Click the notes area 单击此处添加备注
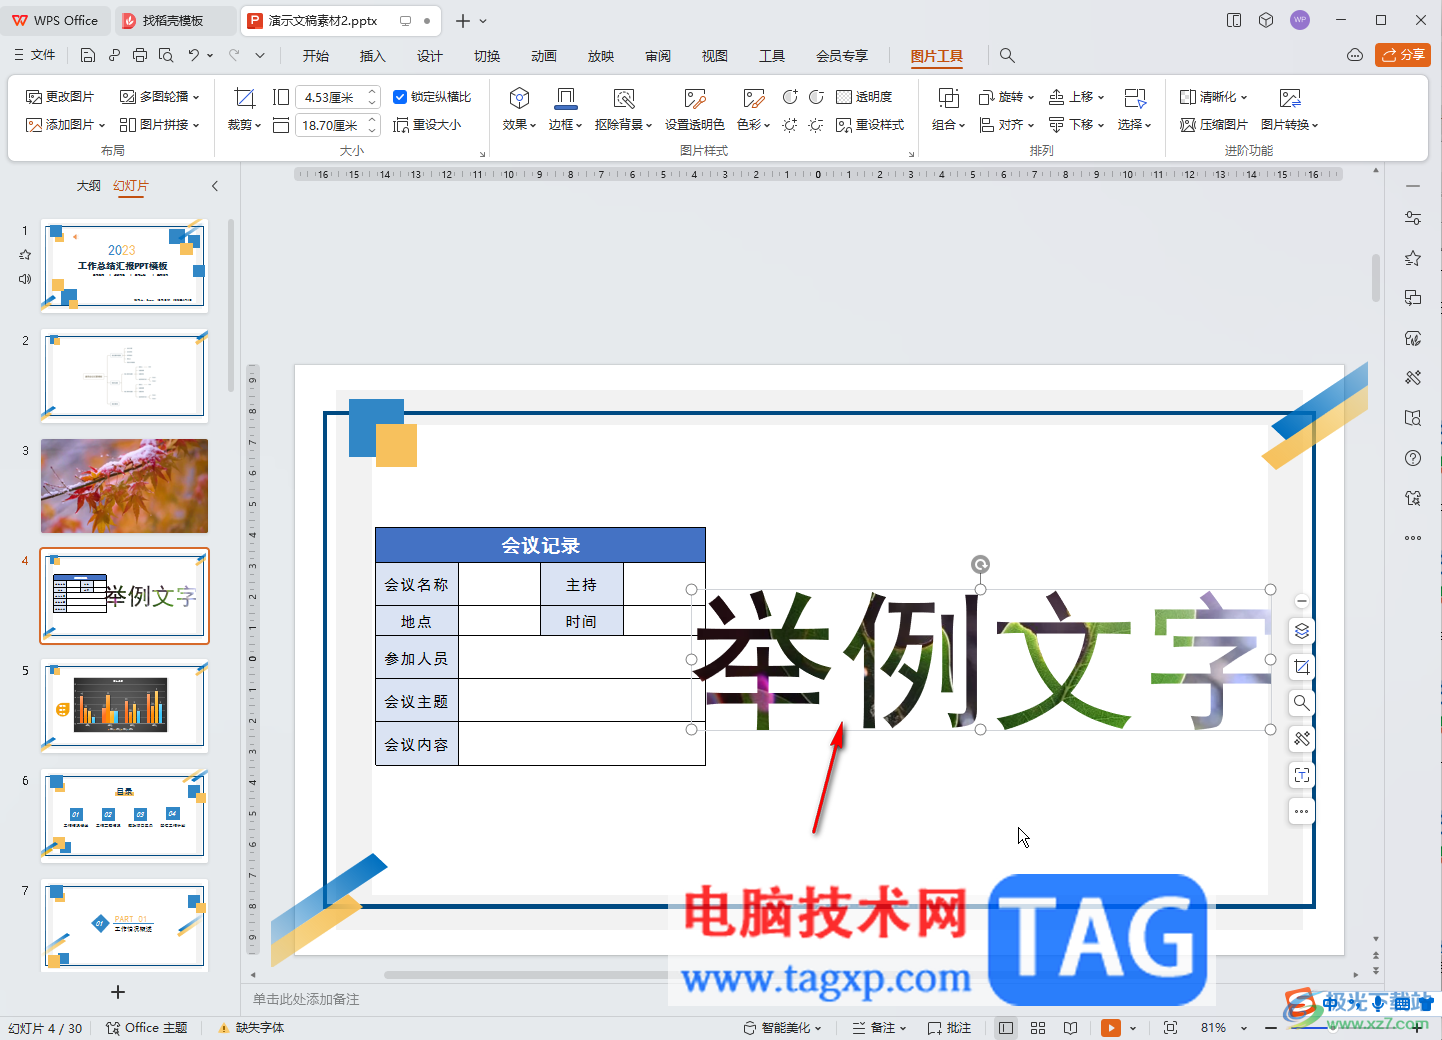The height and width of the screenshot is (1040, 1442). 306,999
